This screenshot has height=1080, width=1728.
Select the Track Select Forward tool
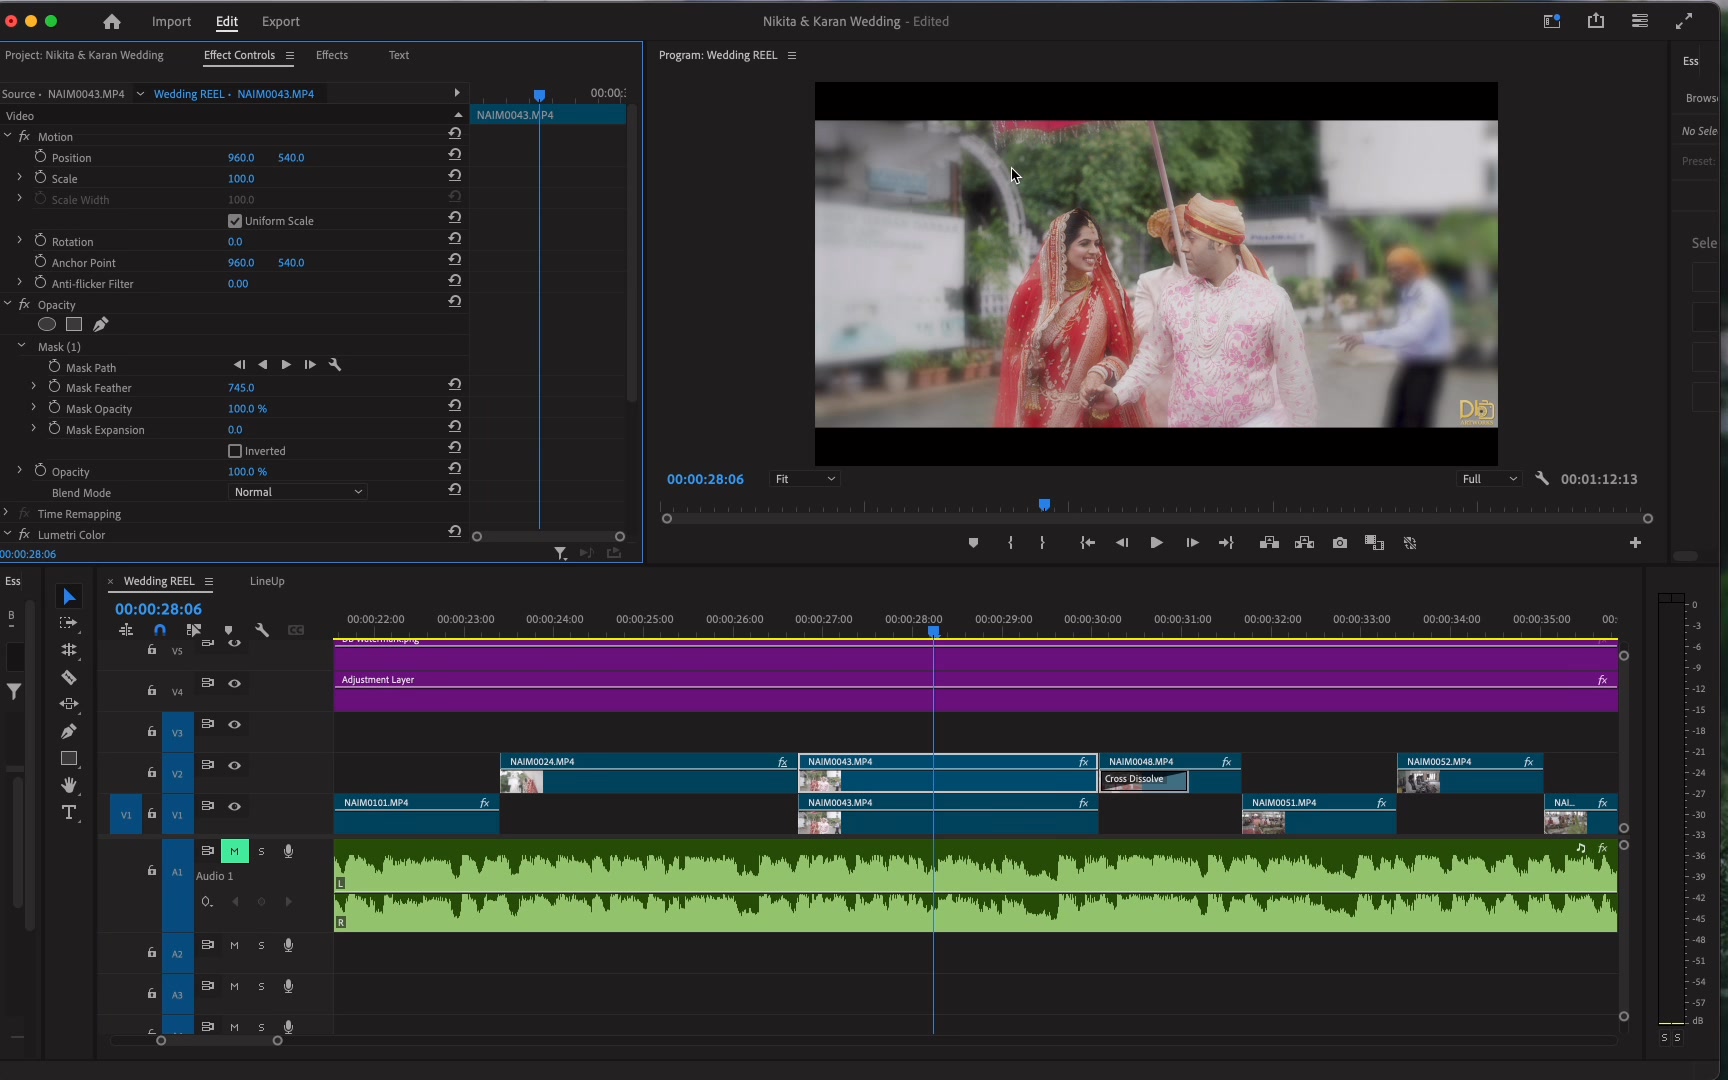click(69, 623)
